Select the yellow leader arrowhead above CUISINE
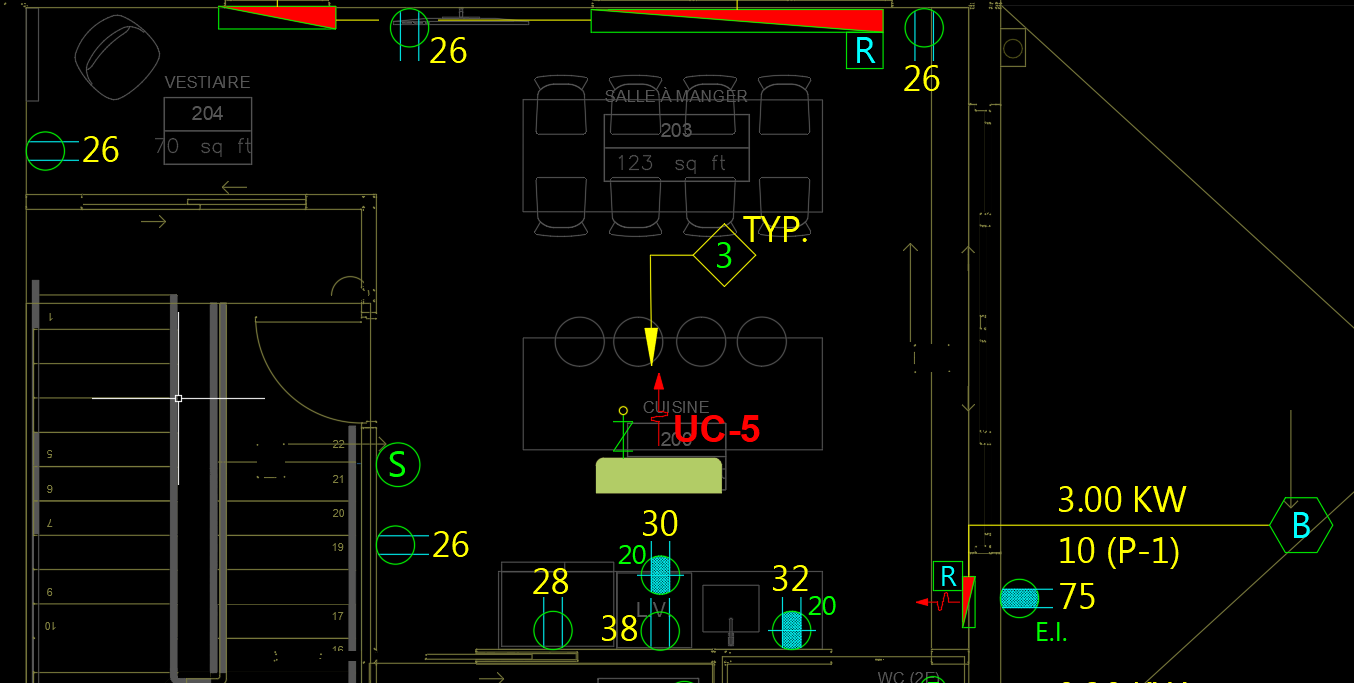 (x=651, y=347)
